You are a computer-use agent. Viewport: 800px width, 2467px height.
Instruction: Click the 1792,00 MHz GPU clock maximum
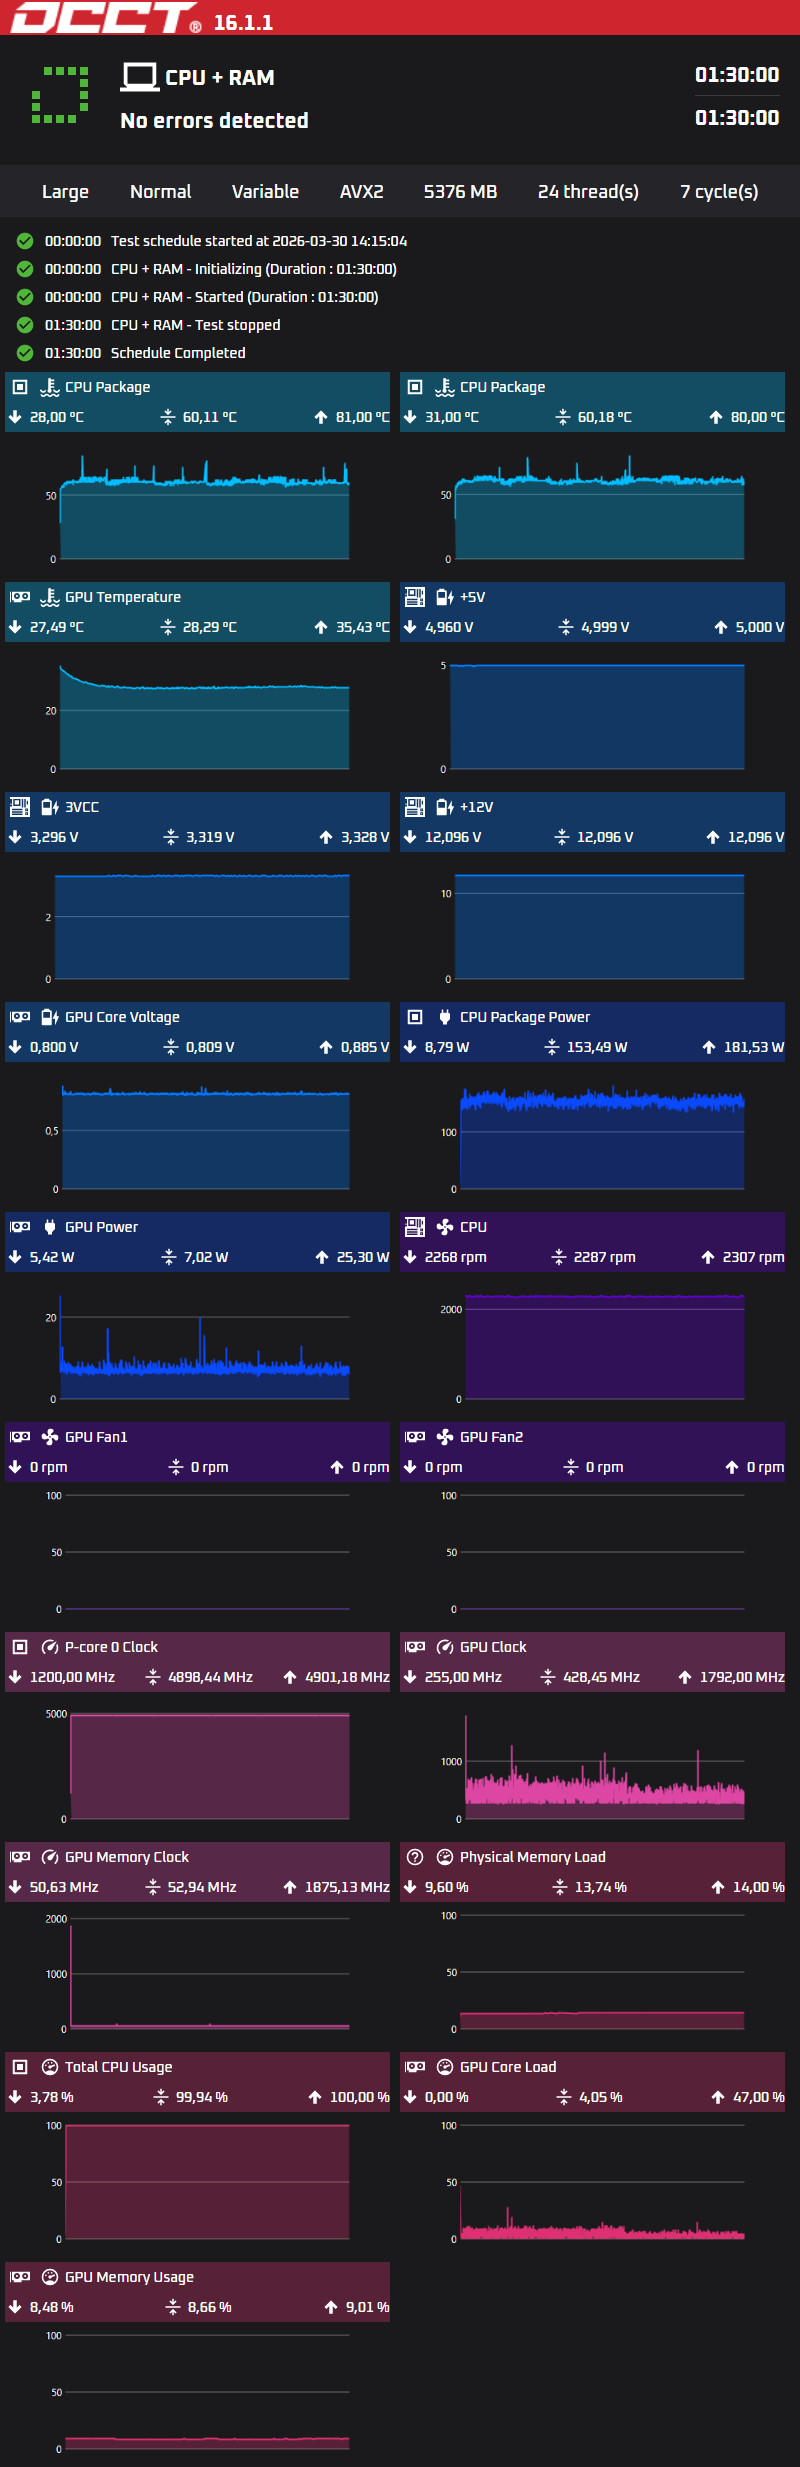[742, 1677]
